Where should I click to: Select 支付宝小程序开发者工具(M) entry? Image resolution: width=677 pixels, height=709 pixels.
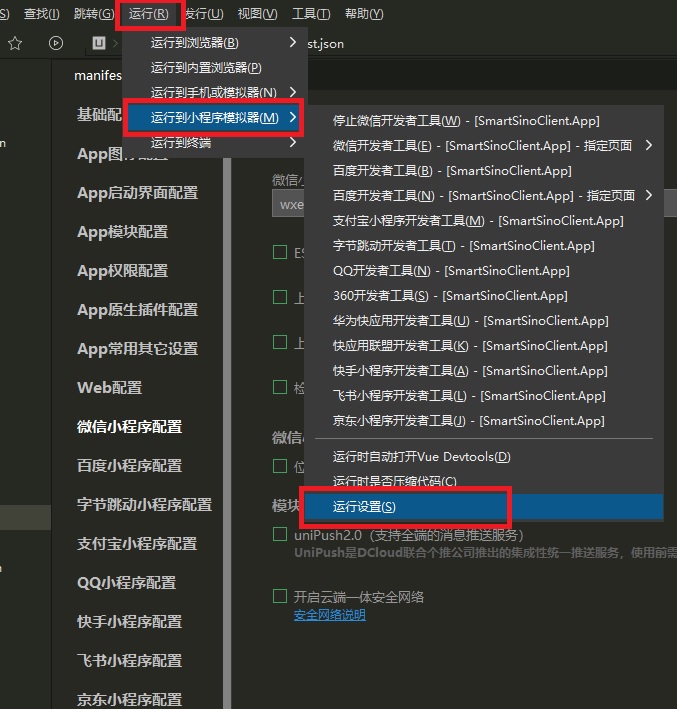point(477,221)
